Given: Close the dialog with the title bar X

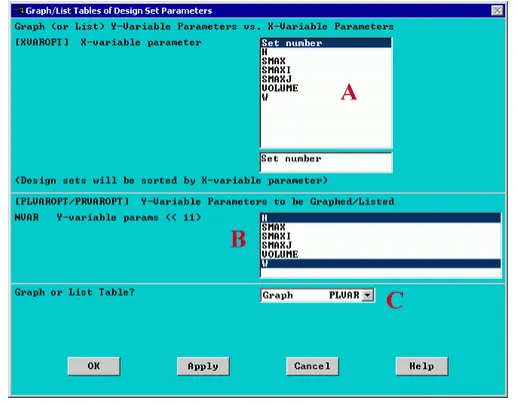Looking at the screenshot, I should point(497,11).
